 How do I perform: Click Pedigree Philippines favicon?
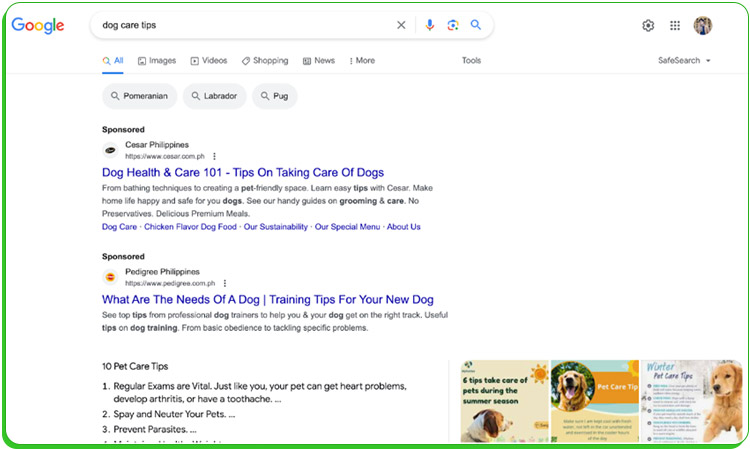point(110,277)
